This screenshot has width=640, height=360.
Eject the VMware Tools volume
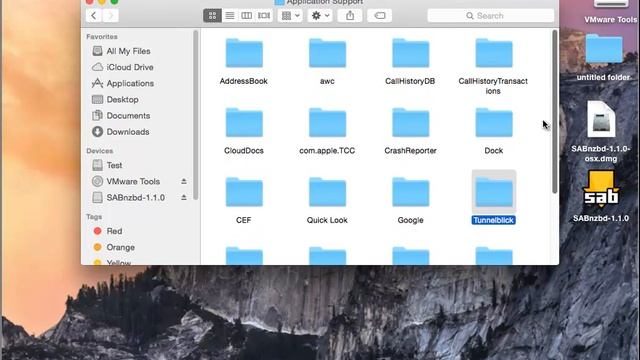point(184,181)
